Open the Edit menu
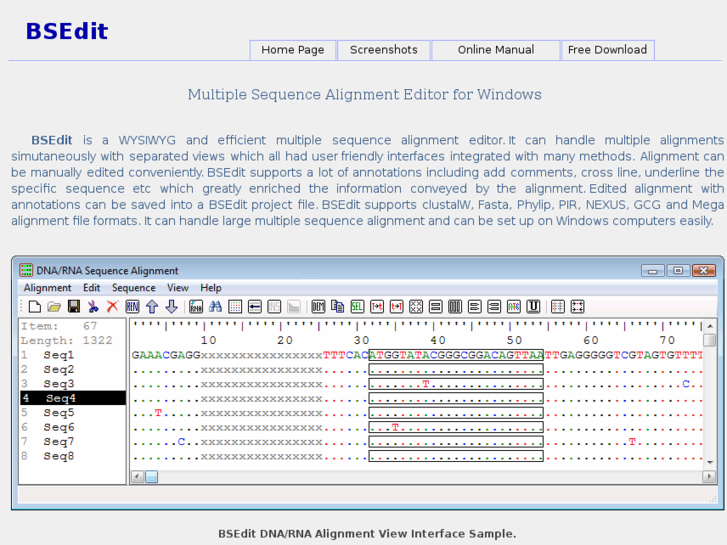Image resolution: width=727 pixels, height=545 pixels. pyautogui.click(x=92, y=288)
